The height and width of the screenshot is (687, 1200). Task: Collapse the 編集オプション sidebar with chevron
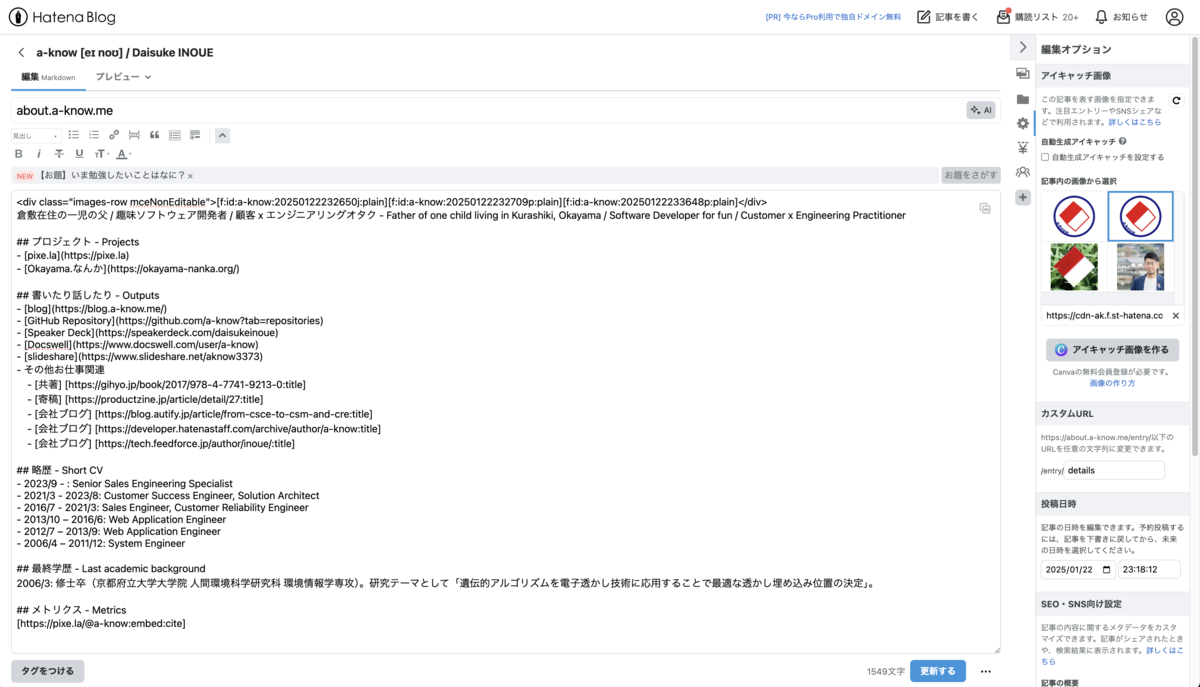tap(1022, 48)
